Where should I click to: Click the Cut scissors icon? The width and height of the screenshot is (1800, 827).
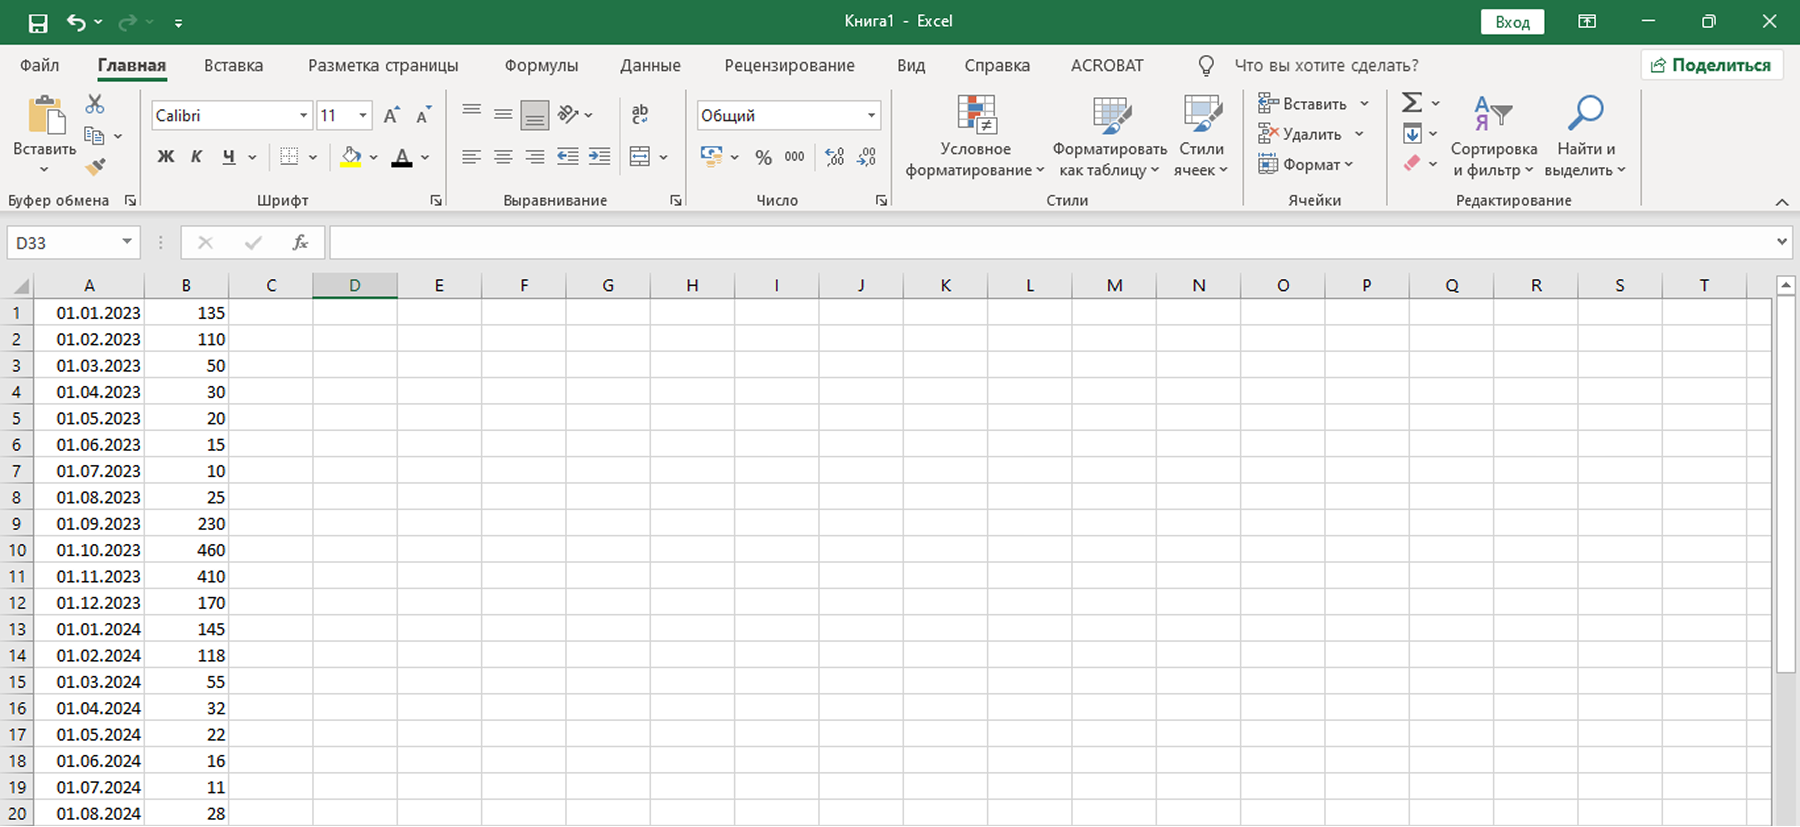(95, 104)
